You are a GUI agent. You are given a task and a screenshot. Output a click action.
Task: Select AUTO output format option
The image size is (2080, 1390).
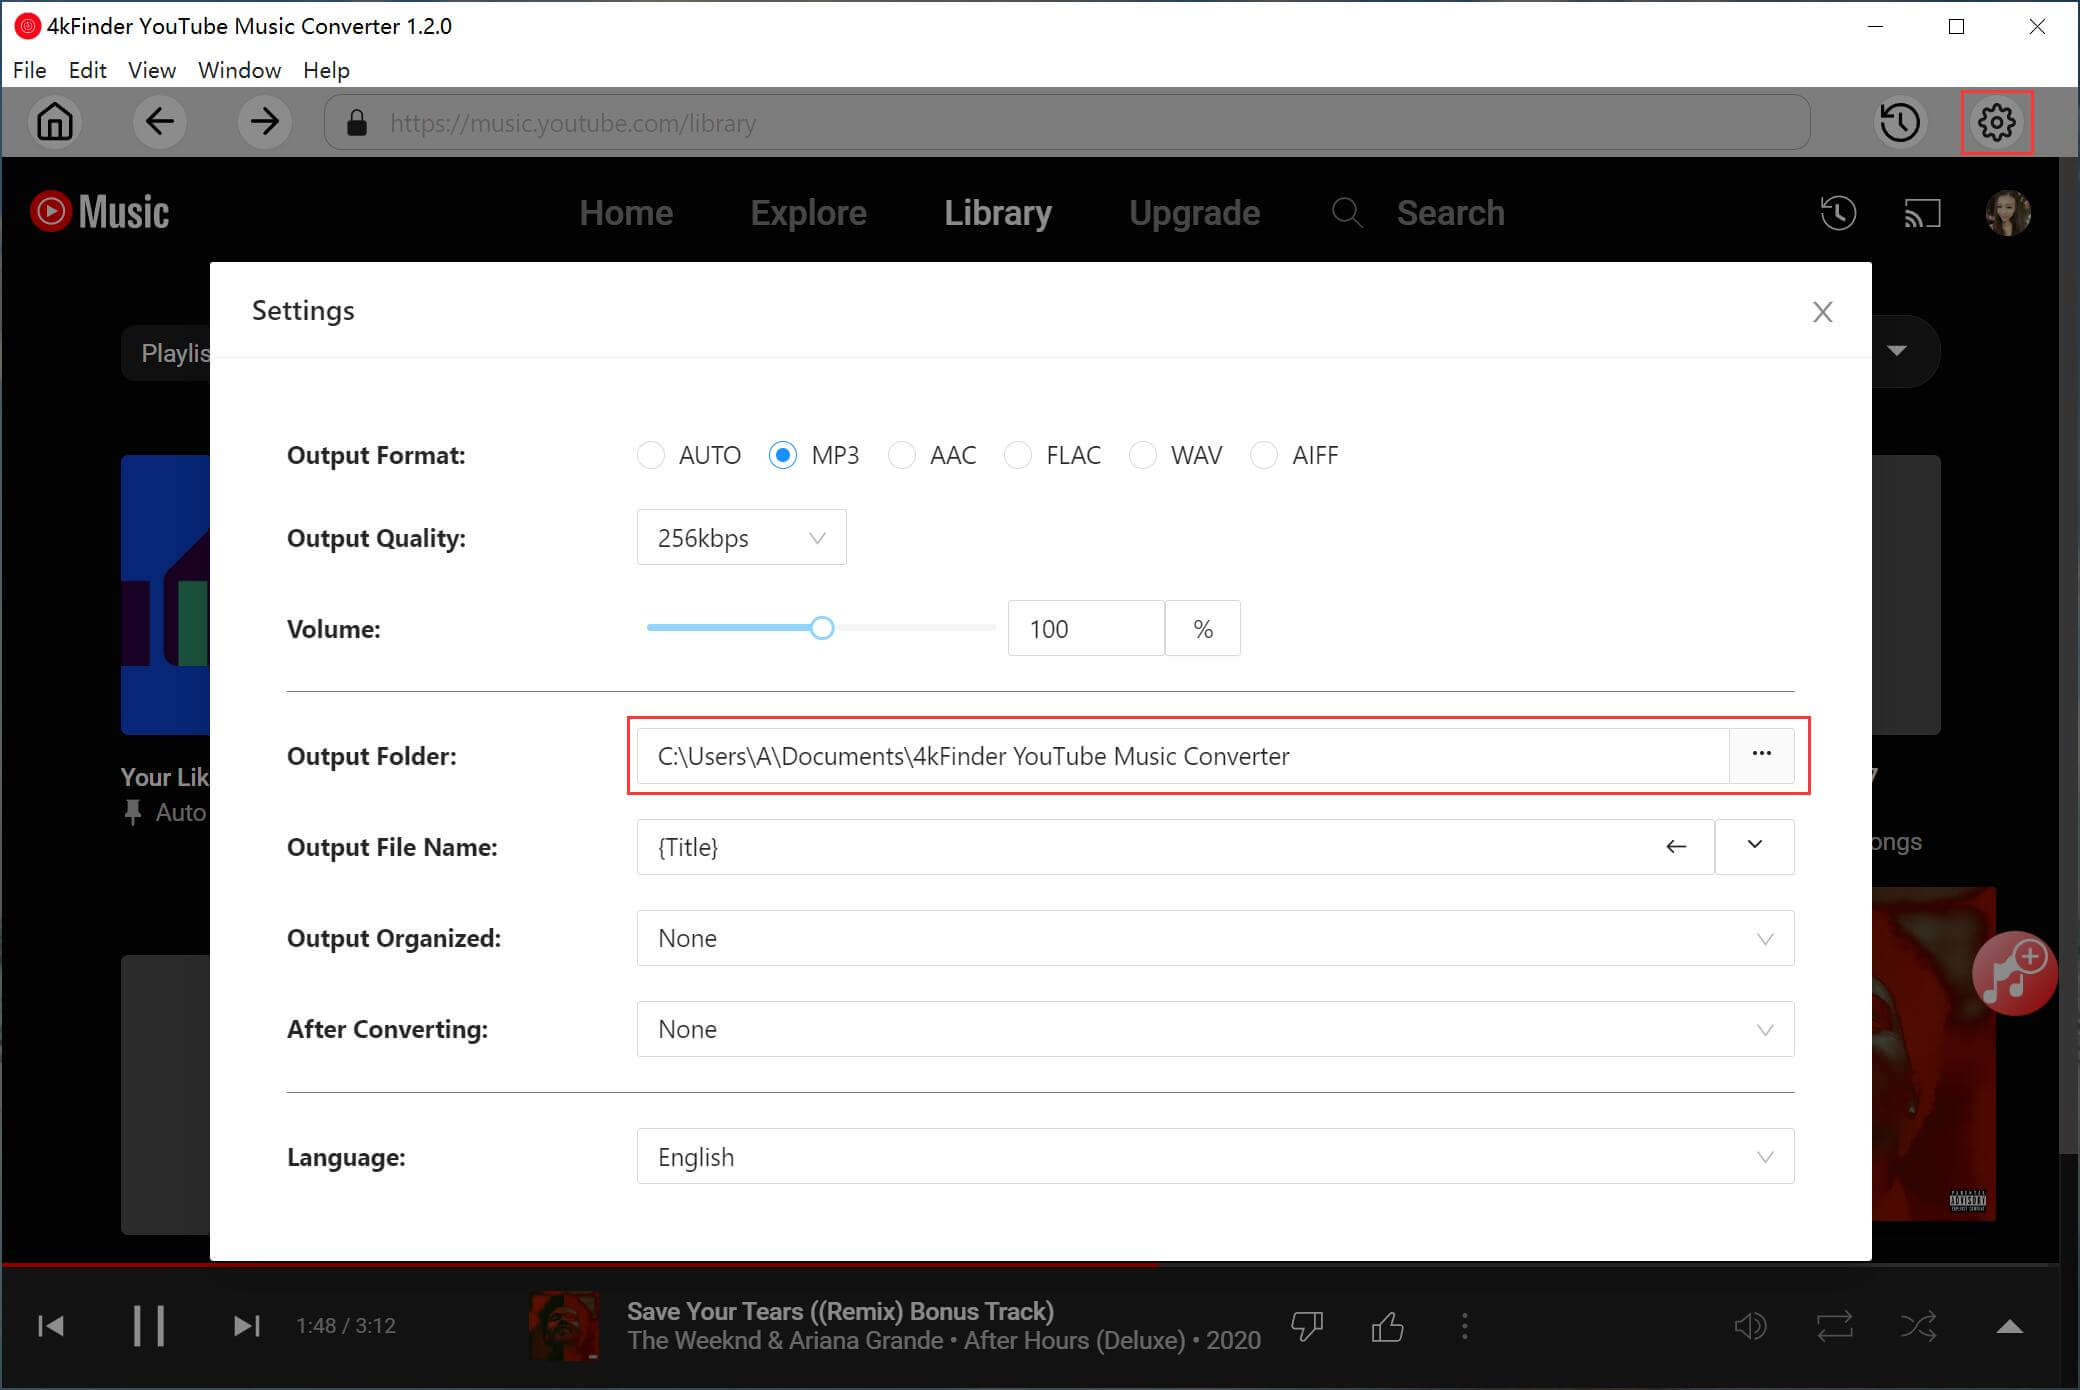click(651, 456)
